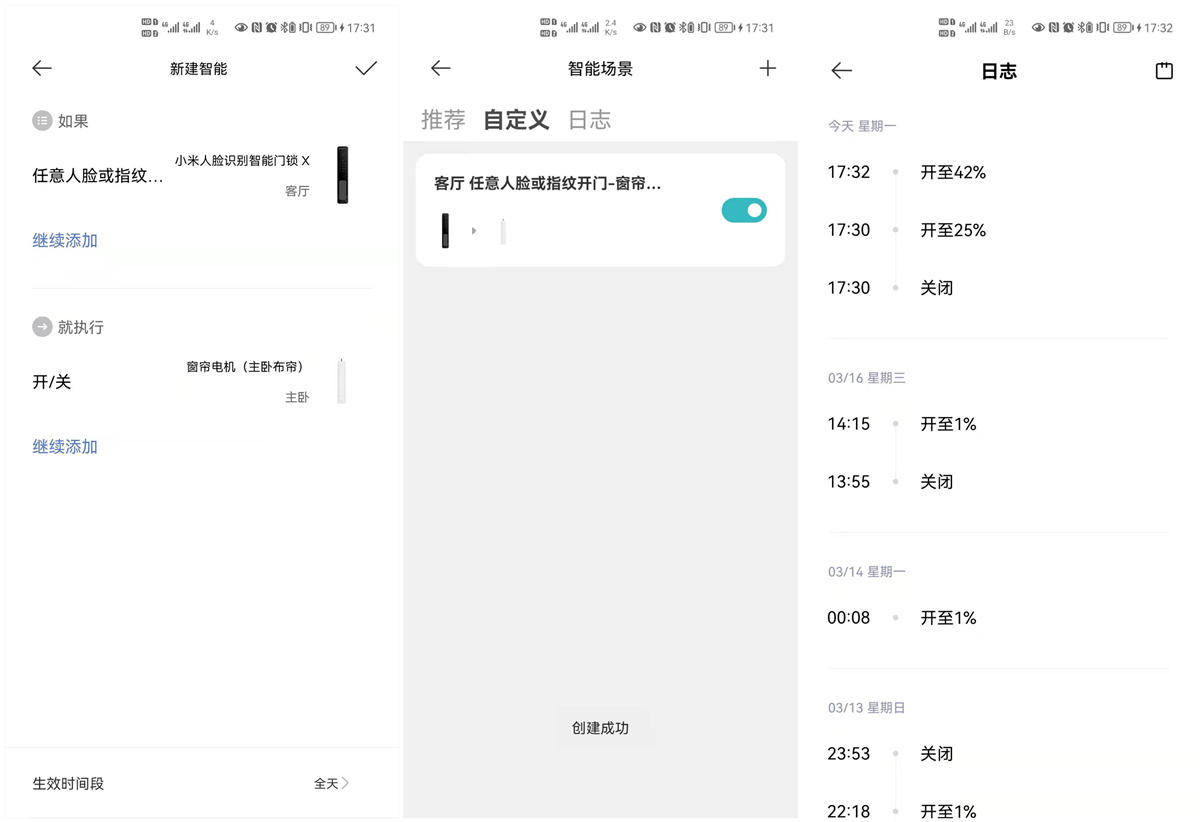Open the calendar icon on the 日志 page

(x=1164, y=70)
